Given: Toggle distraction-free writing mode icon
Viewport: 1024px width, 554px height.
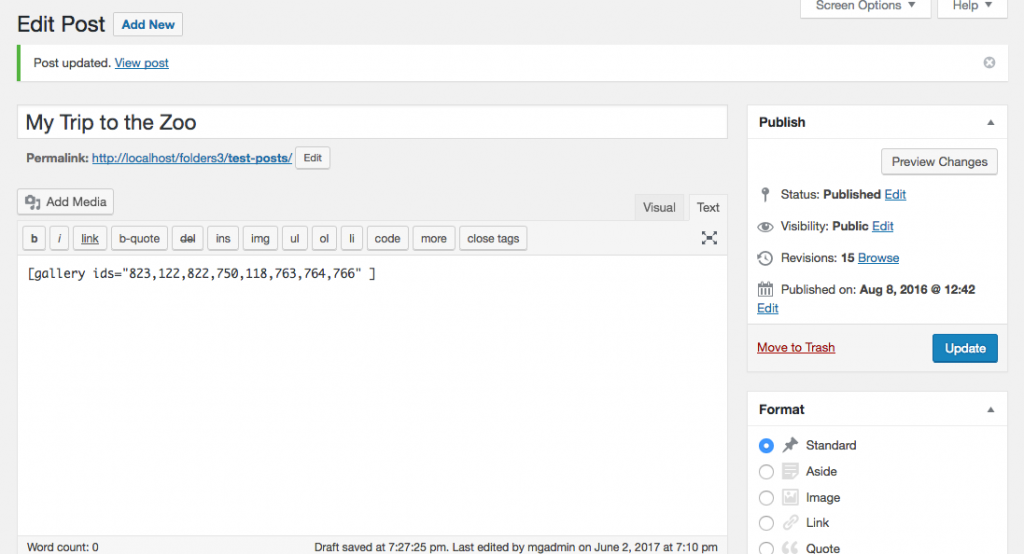Looking at the screenshot, I should click(709, 238).
